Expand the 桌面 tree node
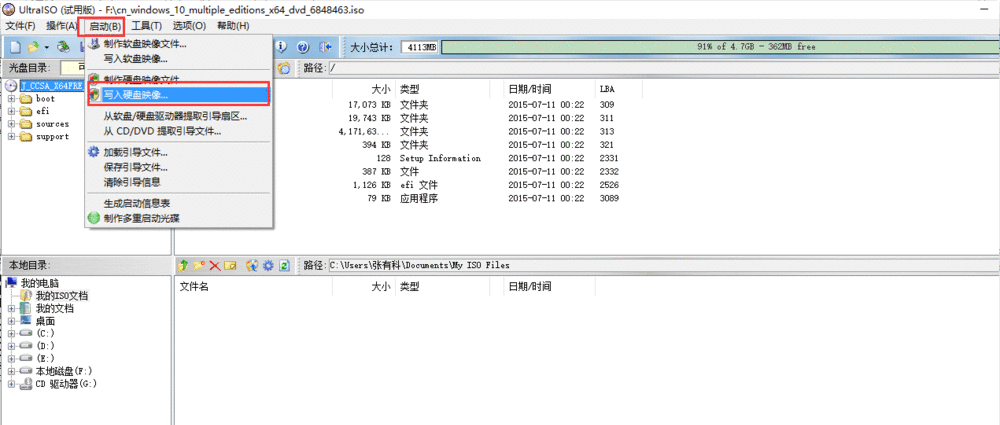Viewport: 1000px width, 425px height. tap(11, 321)
